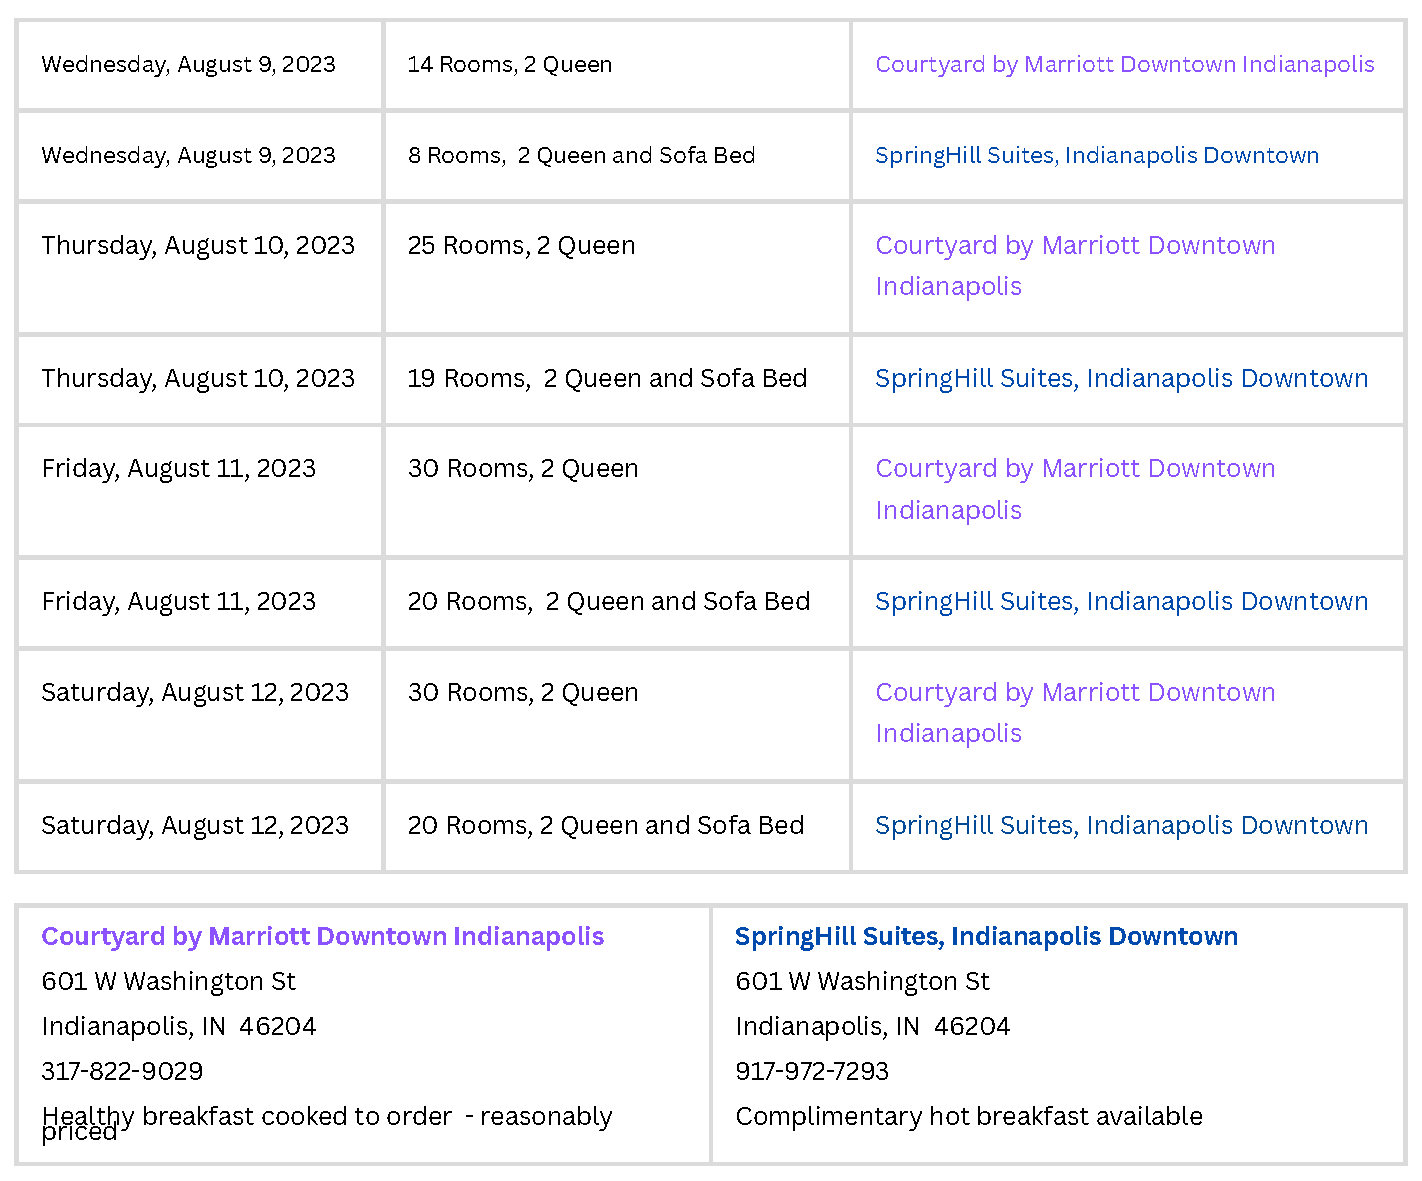The height and width of the screenshot is (1181, 1422).
Task: Click "601 W Washington St" under the Courtyard heading
Action: click(168, 982)
